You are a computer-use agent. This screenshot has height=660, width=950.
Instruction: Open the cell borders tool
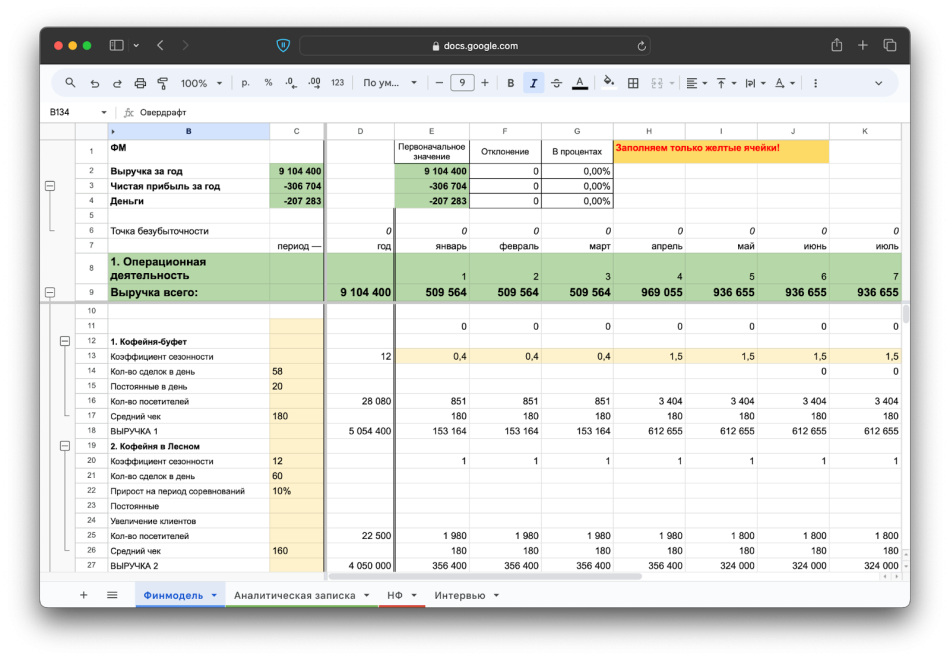pos(633,83)
